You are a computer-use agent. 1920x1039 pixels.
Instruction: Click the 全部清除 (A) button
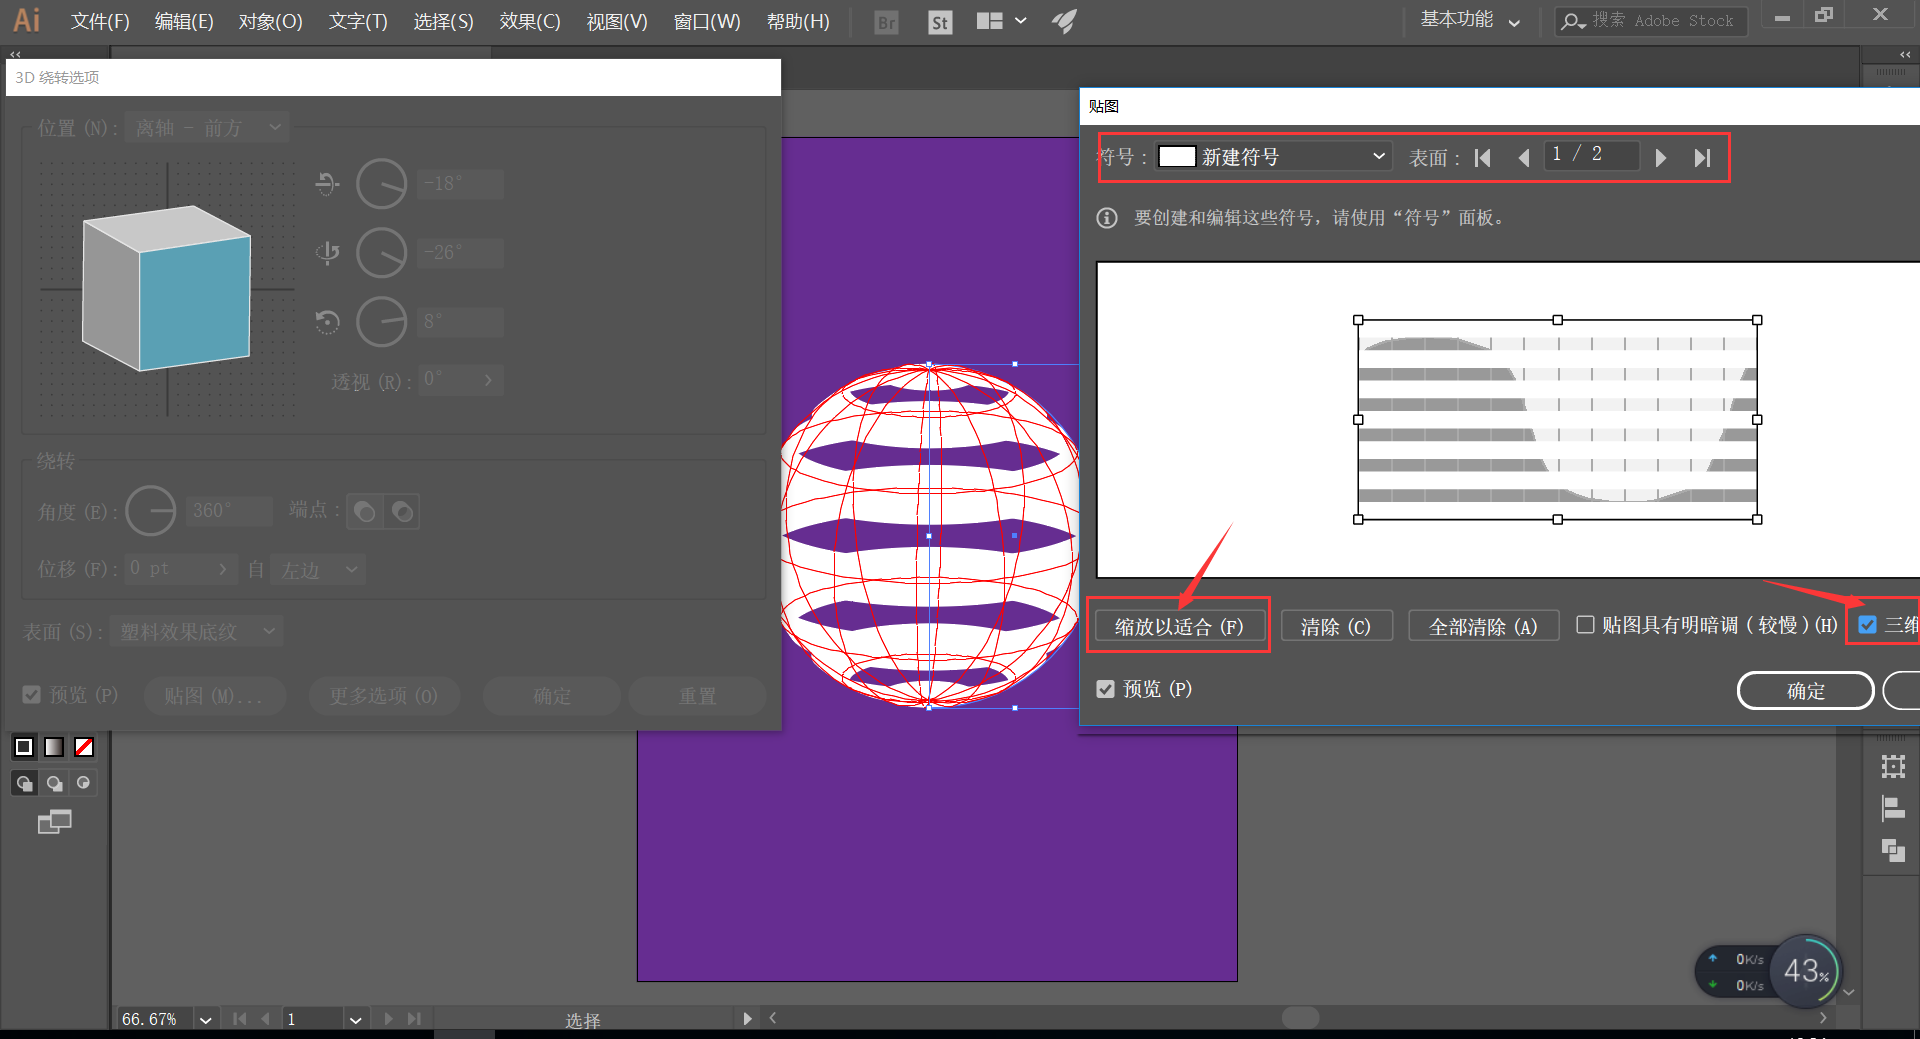click(1483, 626)
